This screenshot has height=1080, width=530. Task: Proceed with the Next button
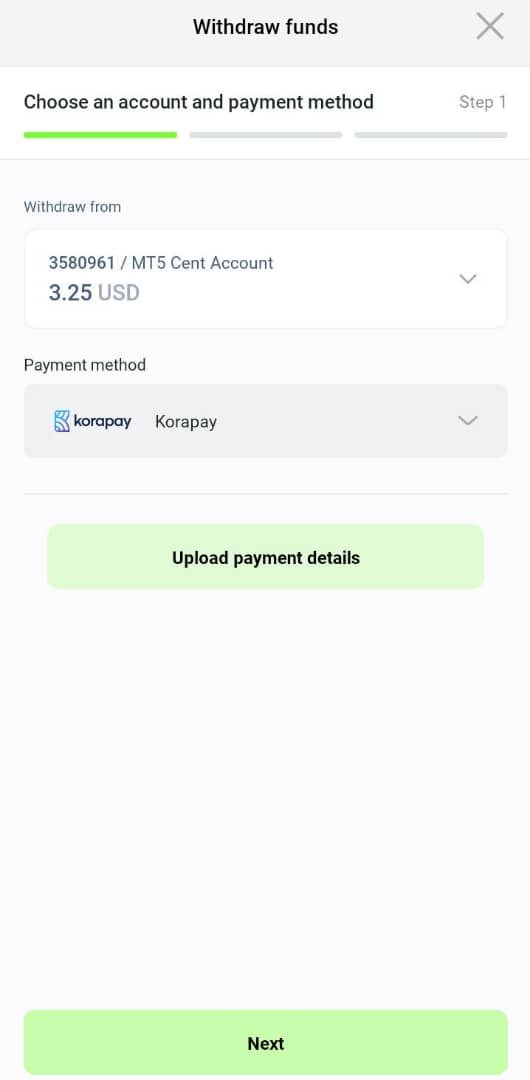pos(265,1043)
